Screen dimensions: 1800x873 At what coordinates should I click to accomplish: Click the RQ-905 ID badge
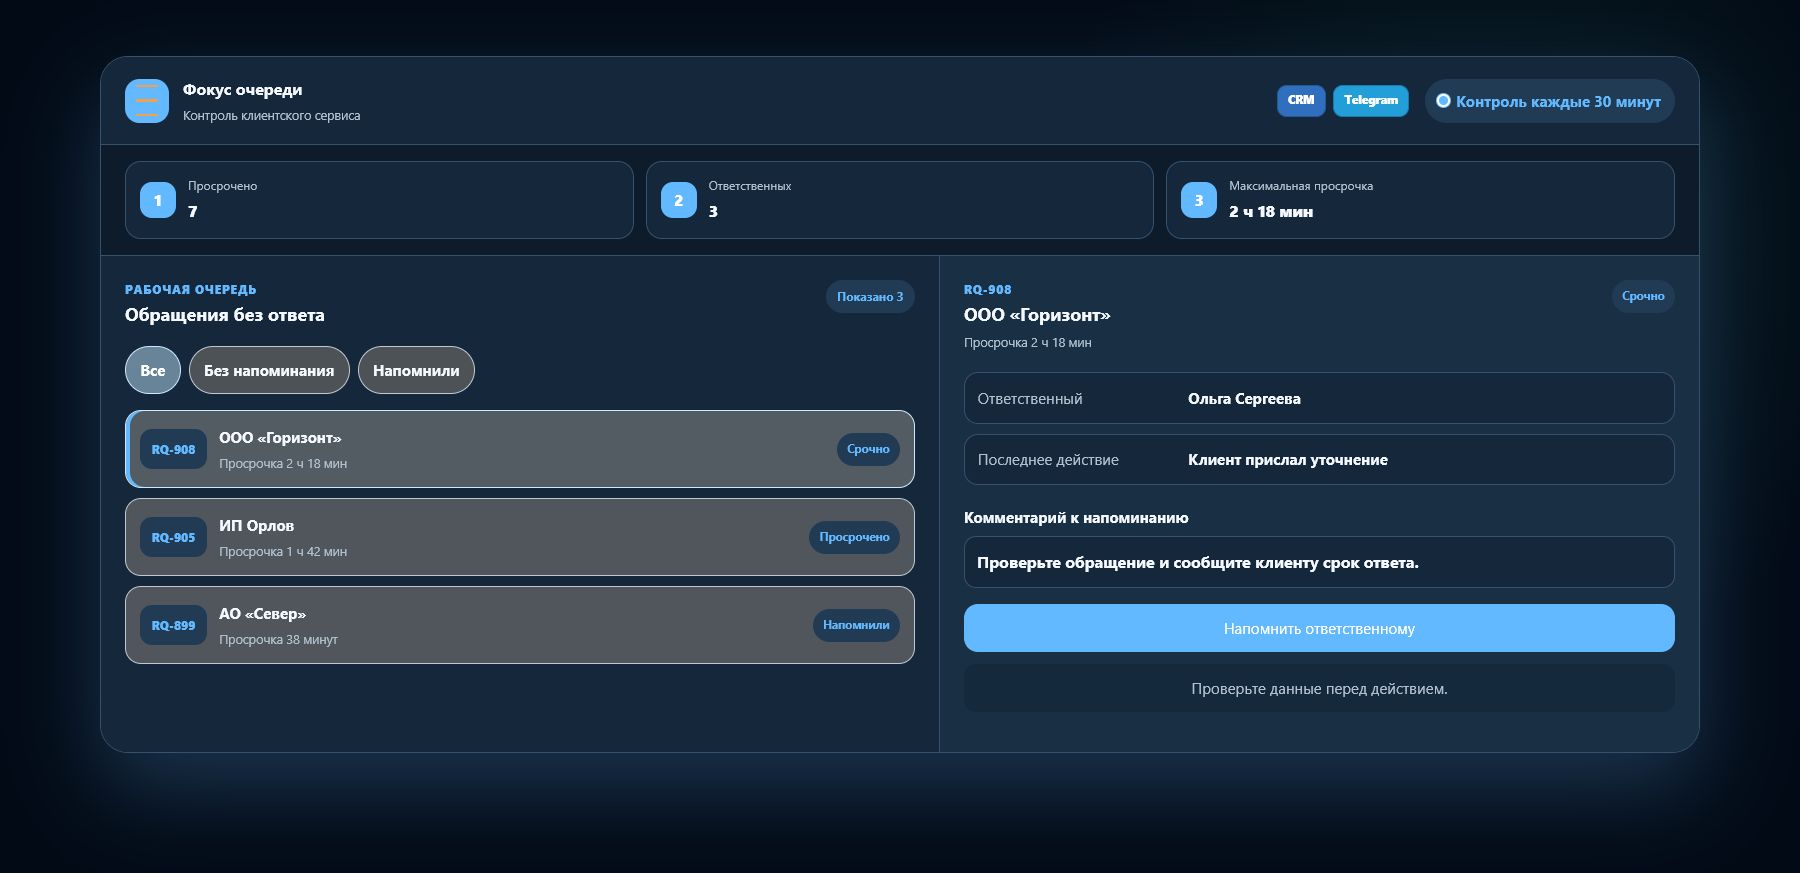tap(173, 537)
